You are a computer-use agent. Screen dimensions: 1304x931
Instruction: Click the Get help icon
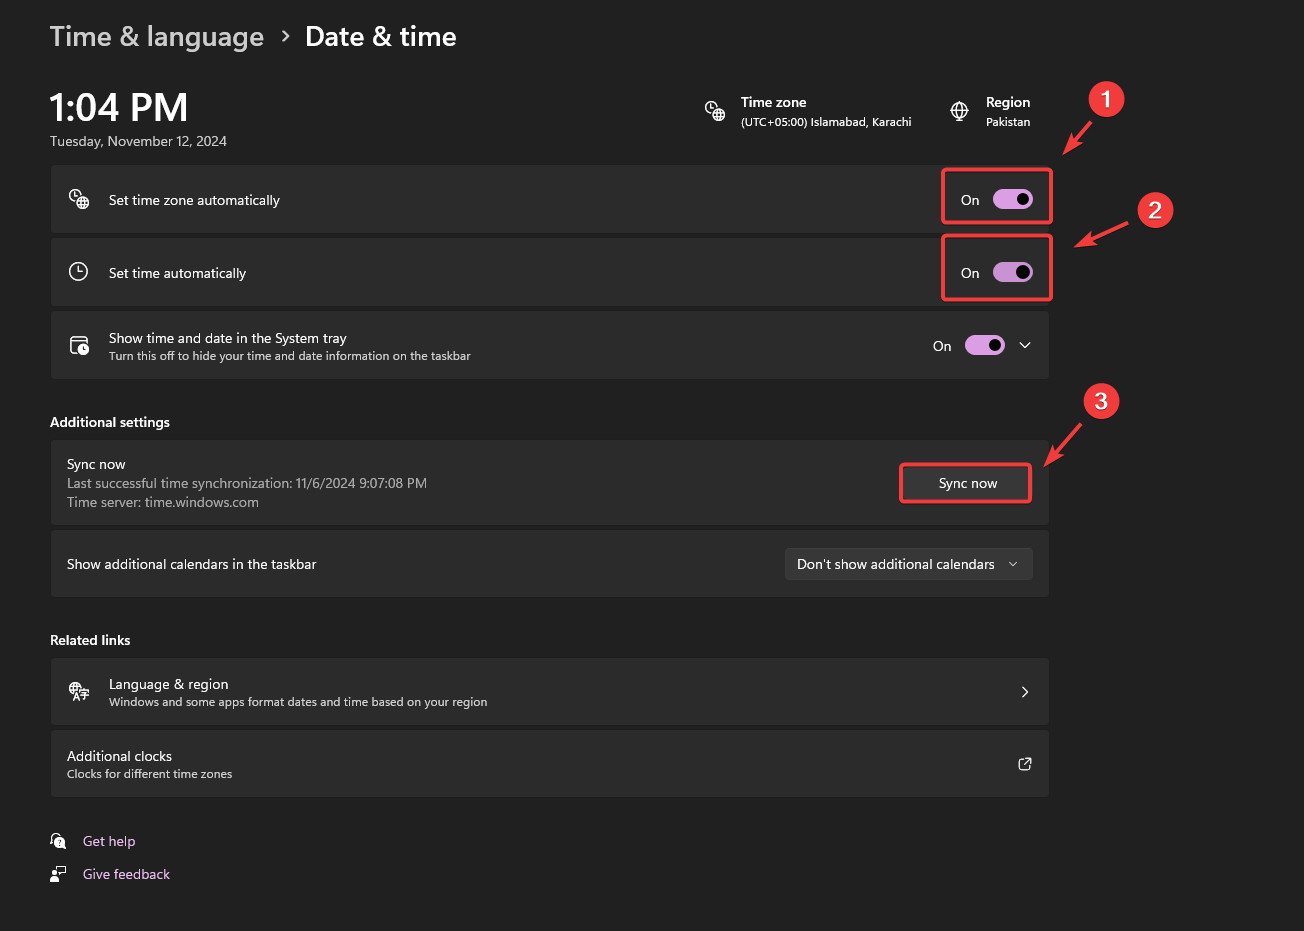coord(58,841)
